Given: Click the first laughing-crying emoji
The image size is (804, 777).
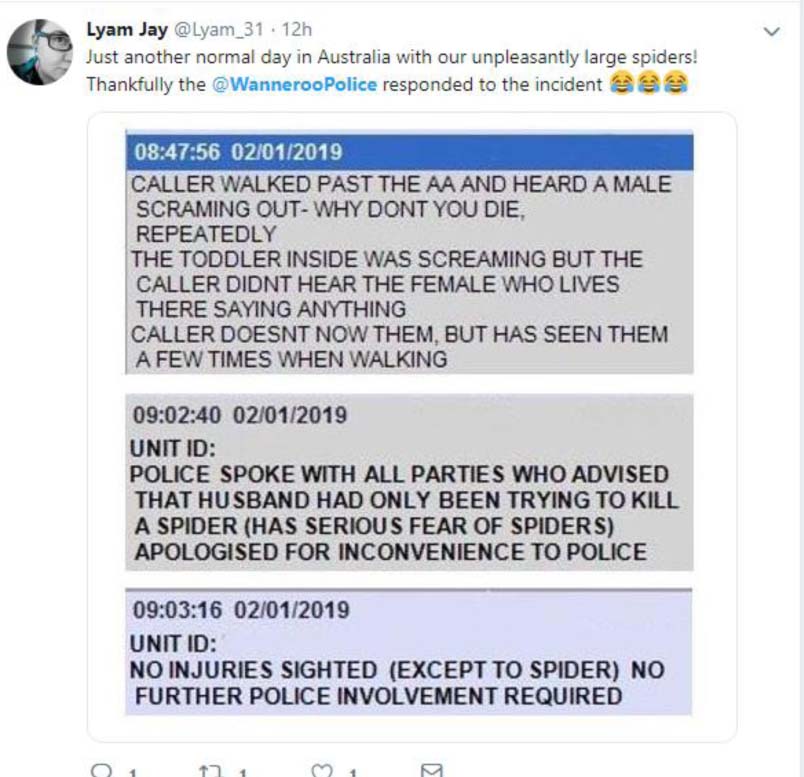Looking at the screenshot, I should point(621,84).
